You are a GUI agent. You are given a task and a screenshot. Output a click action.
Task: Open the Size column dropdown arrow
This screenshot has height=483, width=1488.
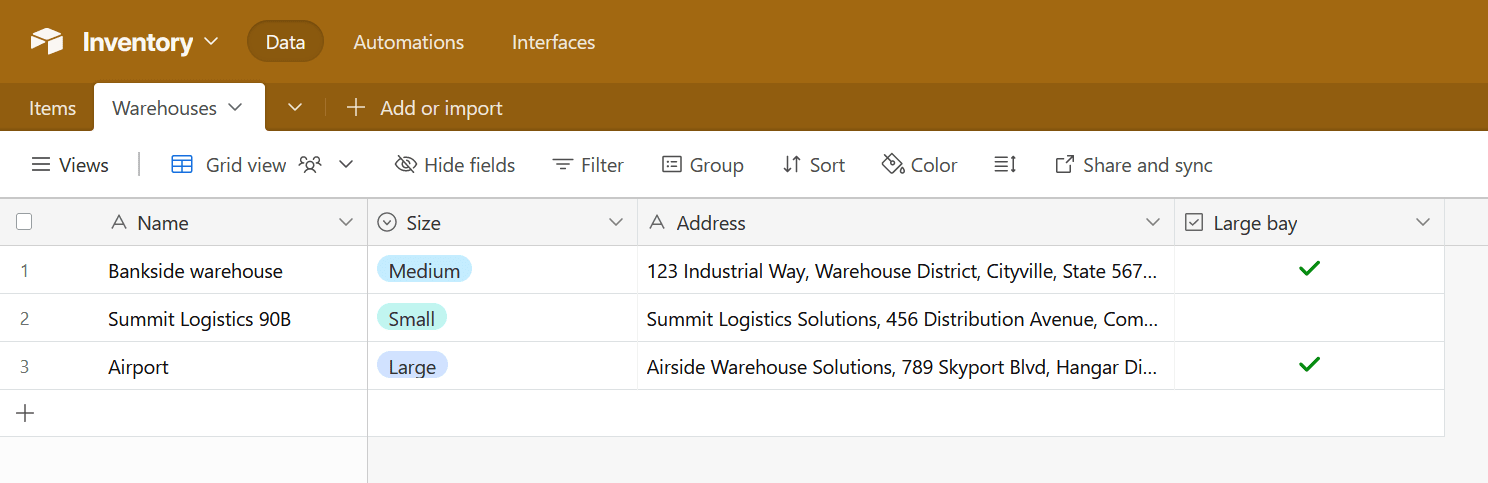616,222
